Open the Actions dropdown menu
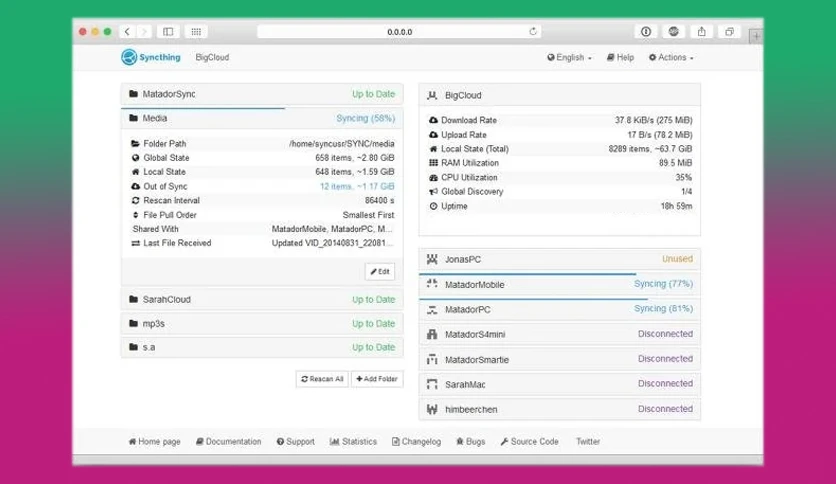Image resolution: width=836 pixels, height=484 pixels. click(671, 58)
